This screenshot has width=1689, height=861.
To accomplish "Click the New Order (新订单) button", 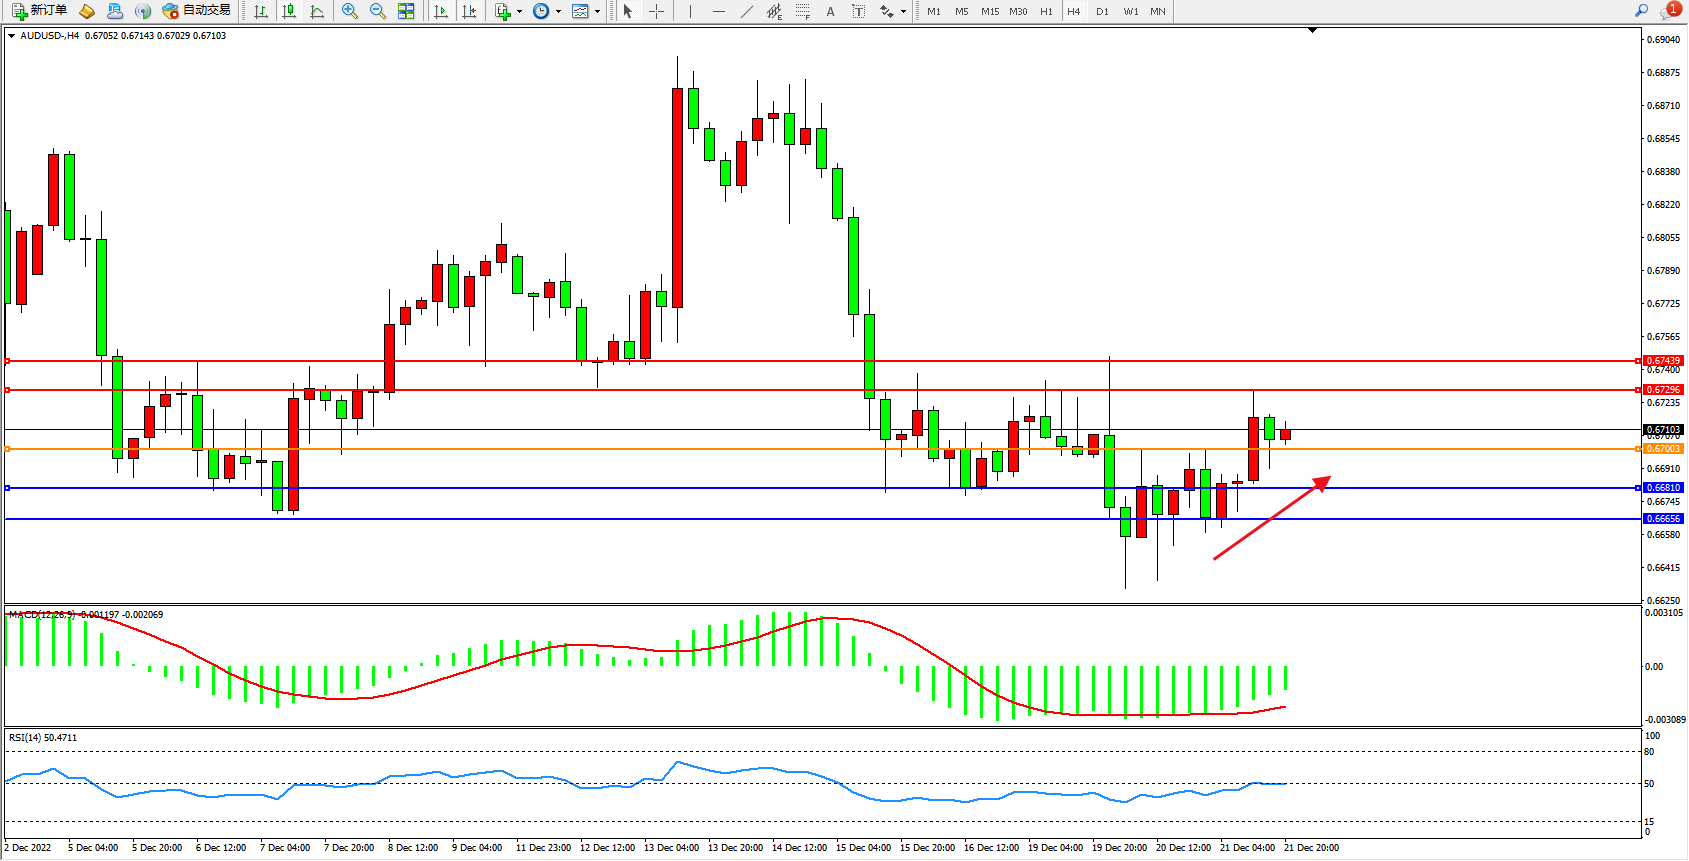I will point(39,11).
